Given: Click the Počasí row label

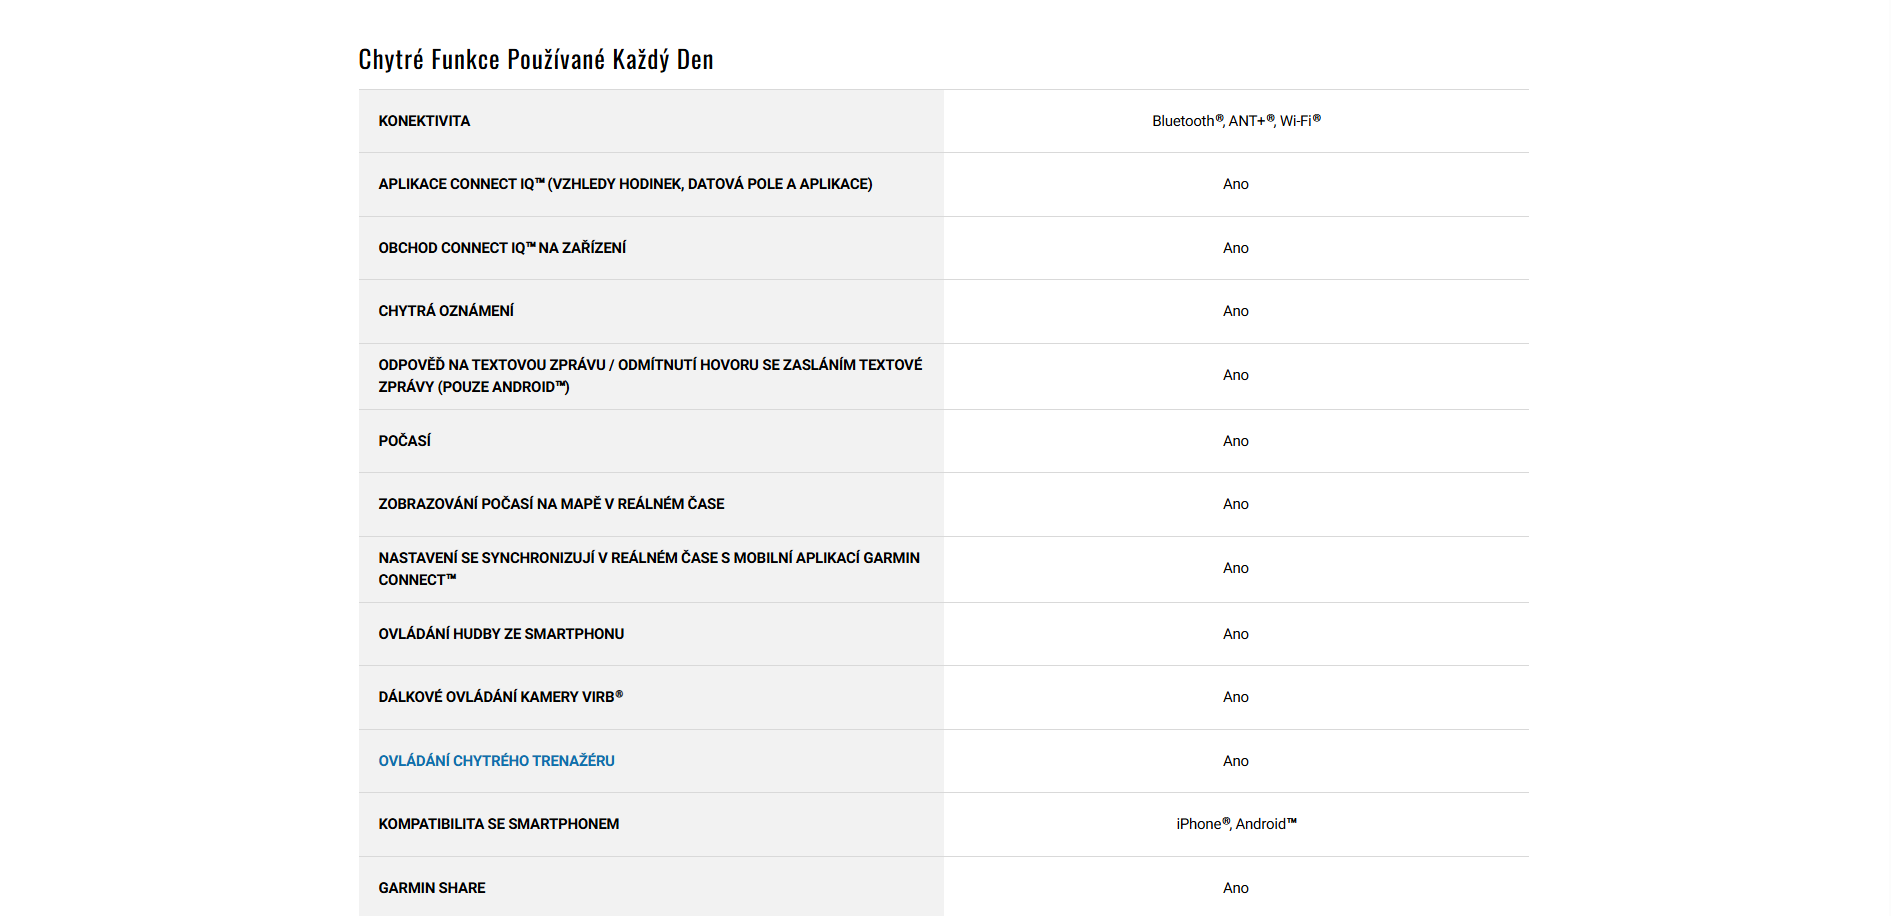Looking at the screenshot, I should pos(404,441).
